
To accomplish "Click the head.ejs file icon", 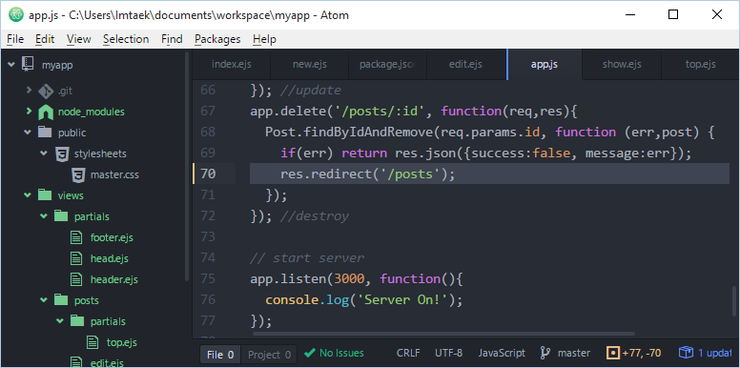I will coord(76,259).
